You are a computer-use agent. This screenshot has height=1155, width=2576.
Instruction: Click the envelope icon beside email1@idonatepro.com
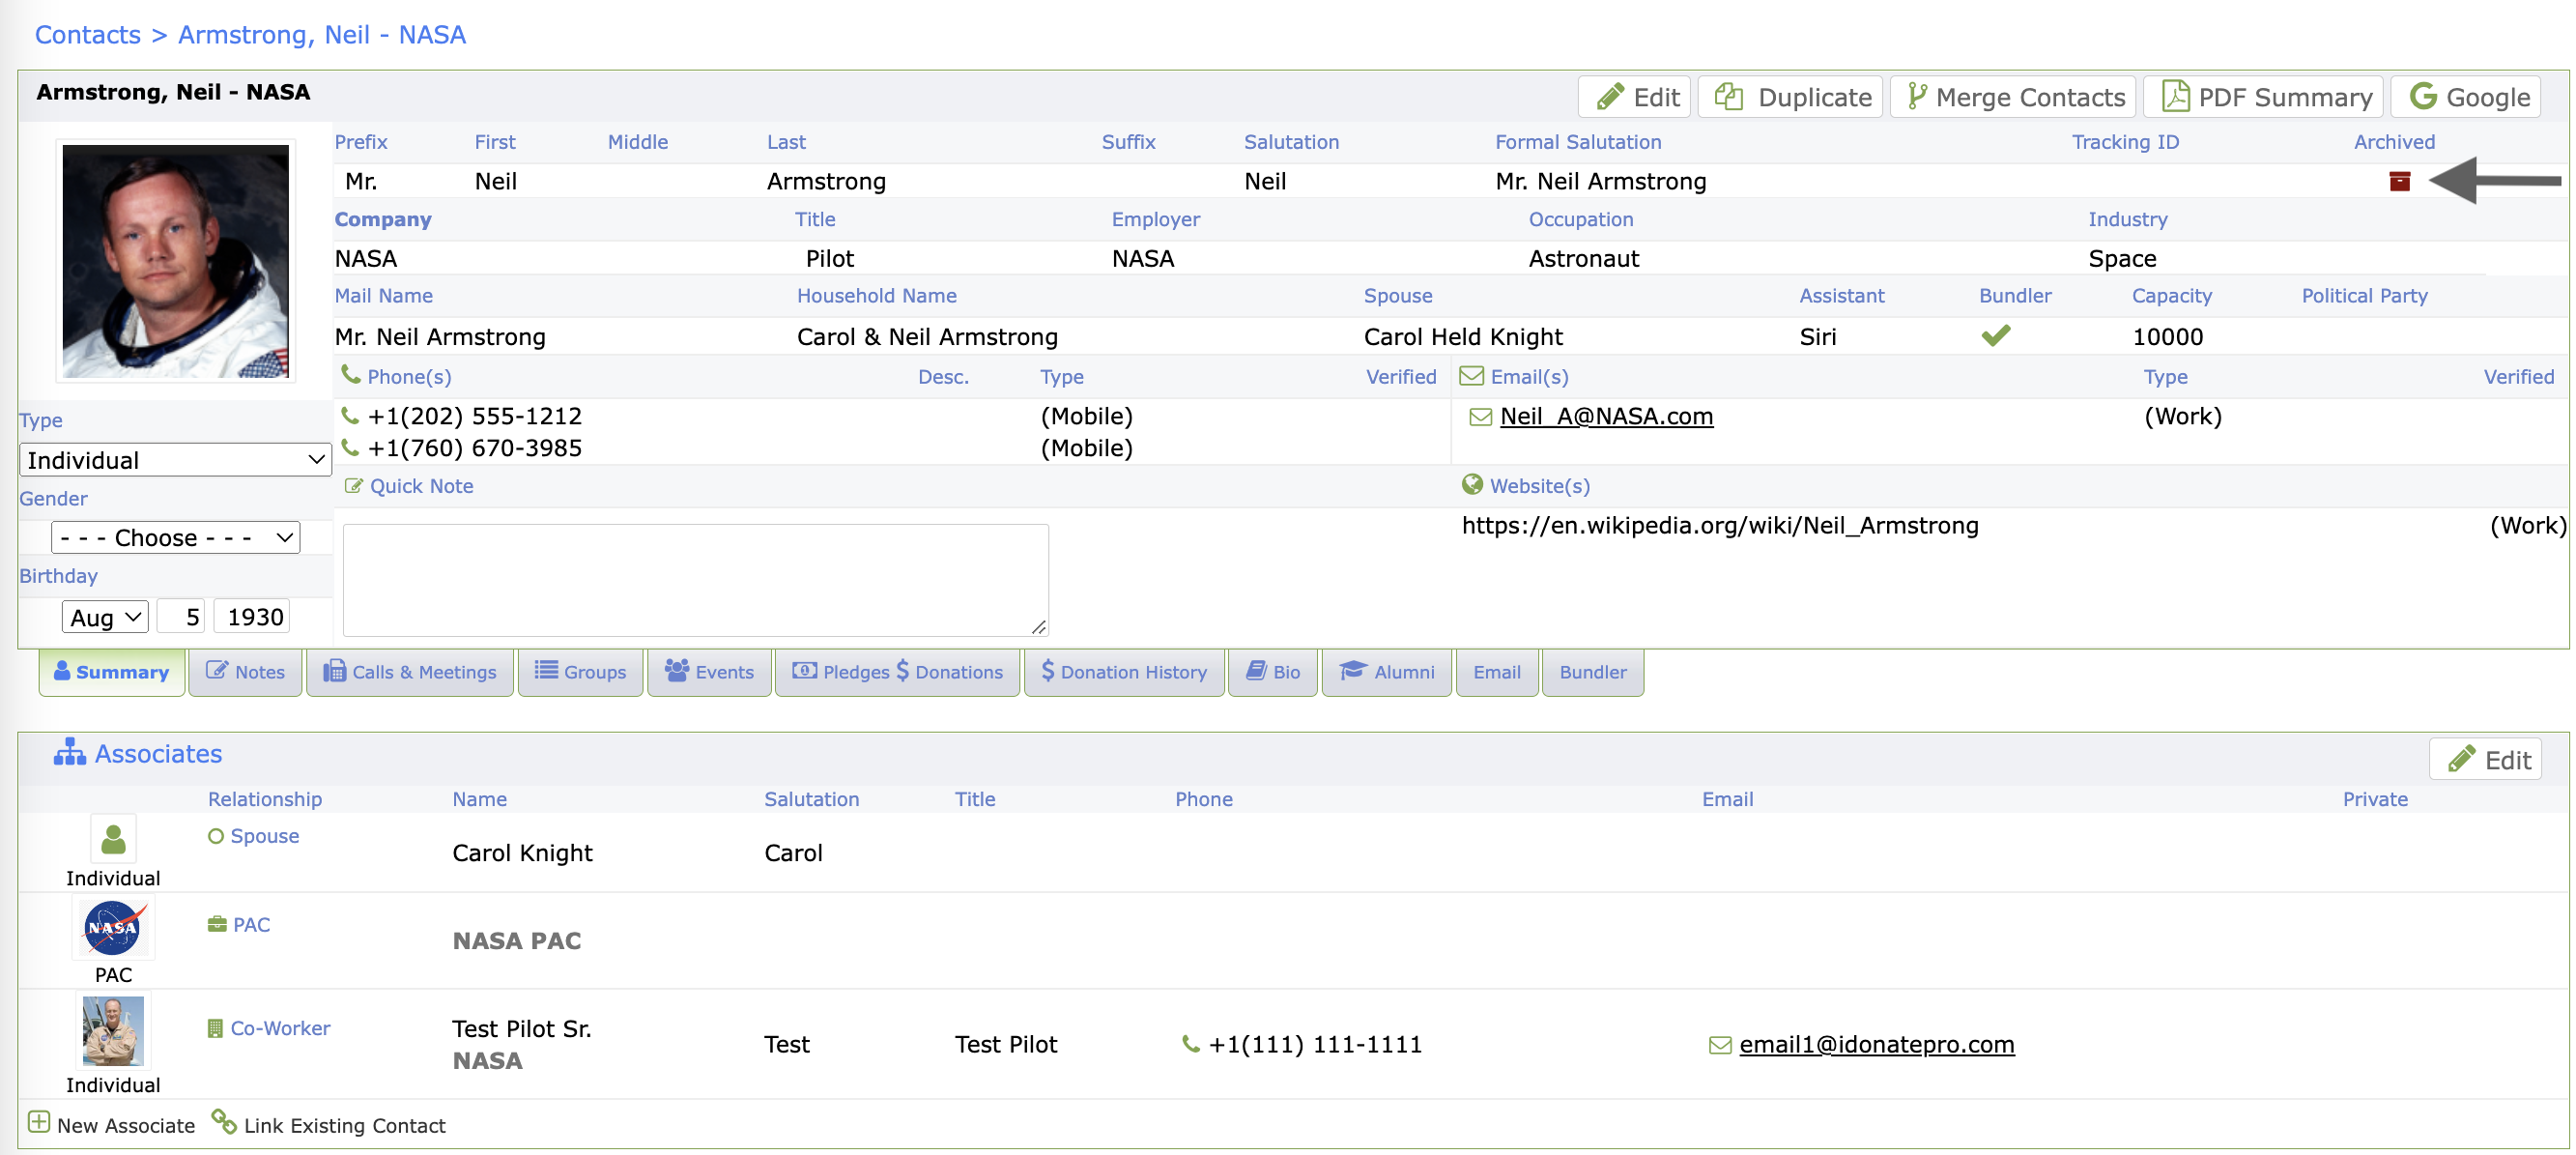click(x=1719, y=1045)
